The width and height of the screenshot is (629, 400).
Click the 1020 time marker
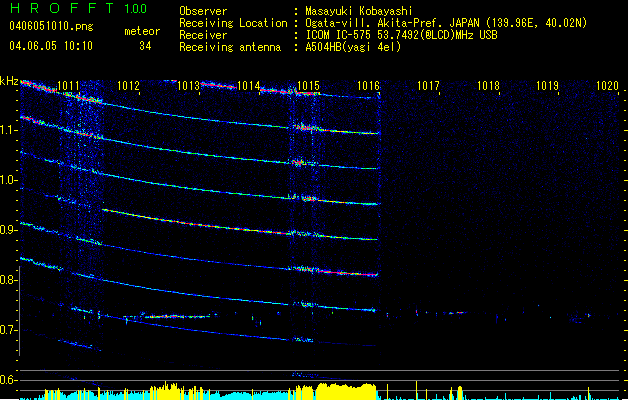[607, 87]
